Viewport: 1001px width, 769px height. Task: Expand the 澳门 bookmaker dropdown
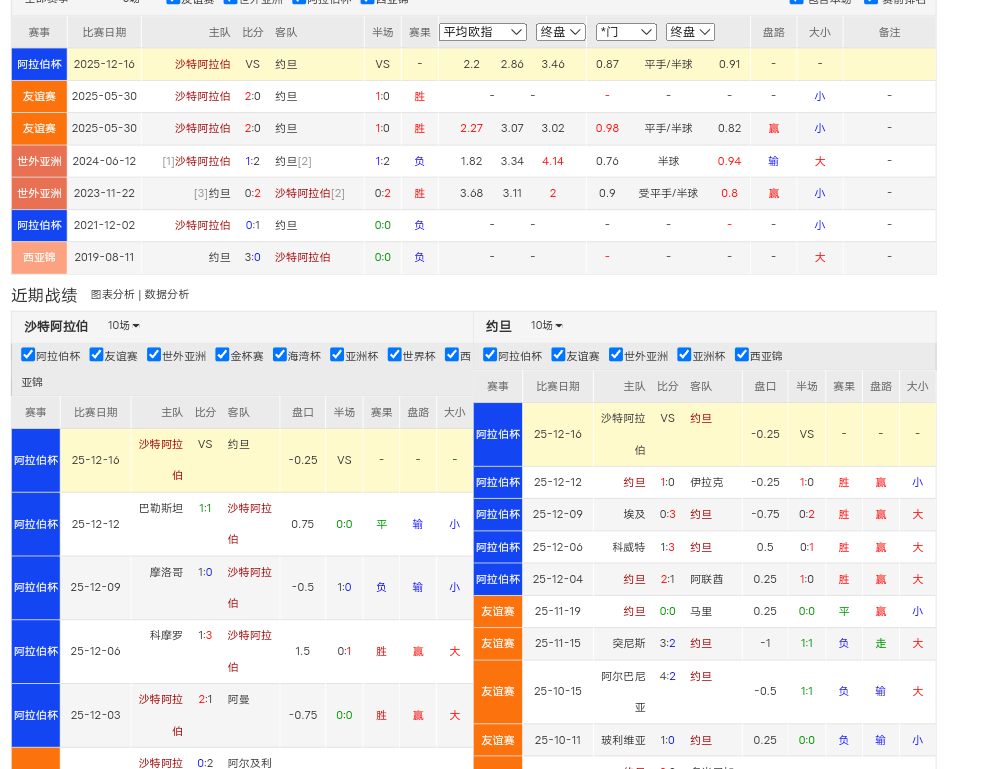[626, 32]
